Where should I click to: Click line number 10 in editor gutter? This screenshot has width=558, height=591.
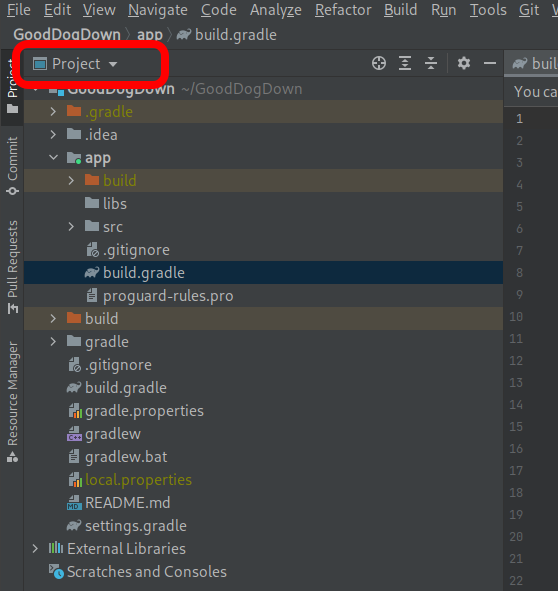coord(516,317)
